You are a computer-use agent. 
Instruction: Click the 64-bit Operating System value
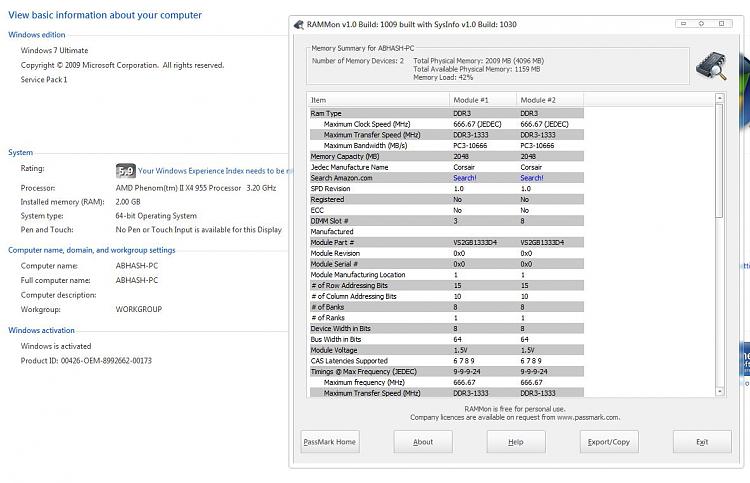(156, 216)
